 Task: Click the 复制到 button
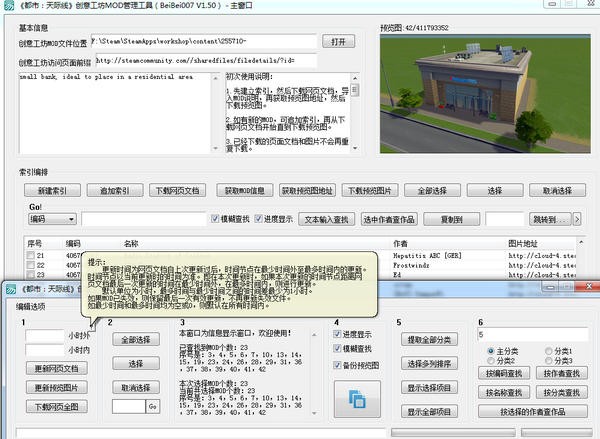click(452, 219)
